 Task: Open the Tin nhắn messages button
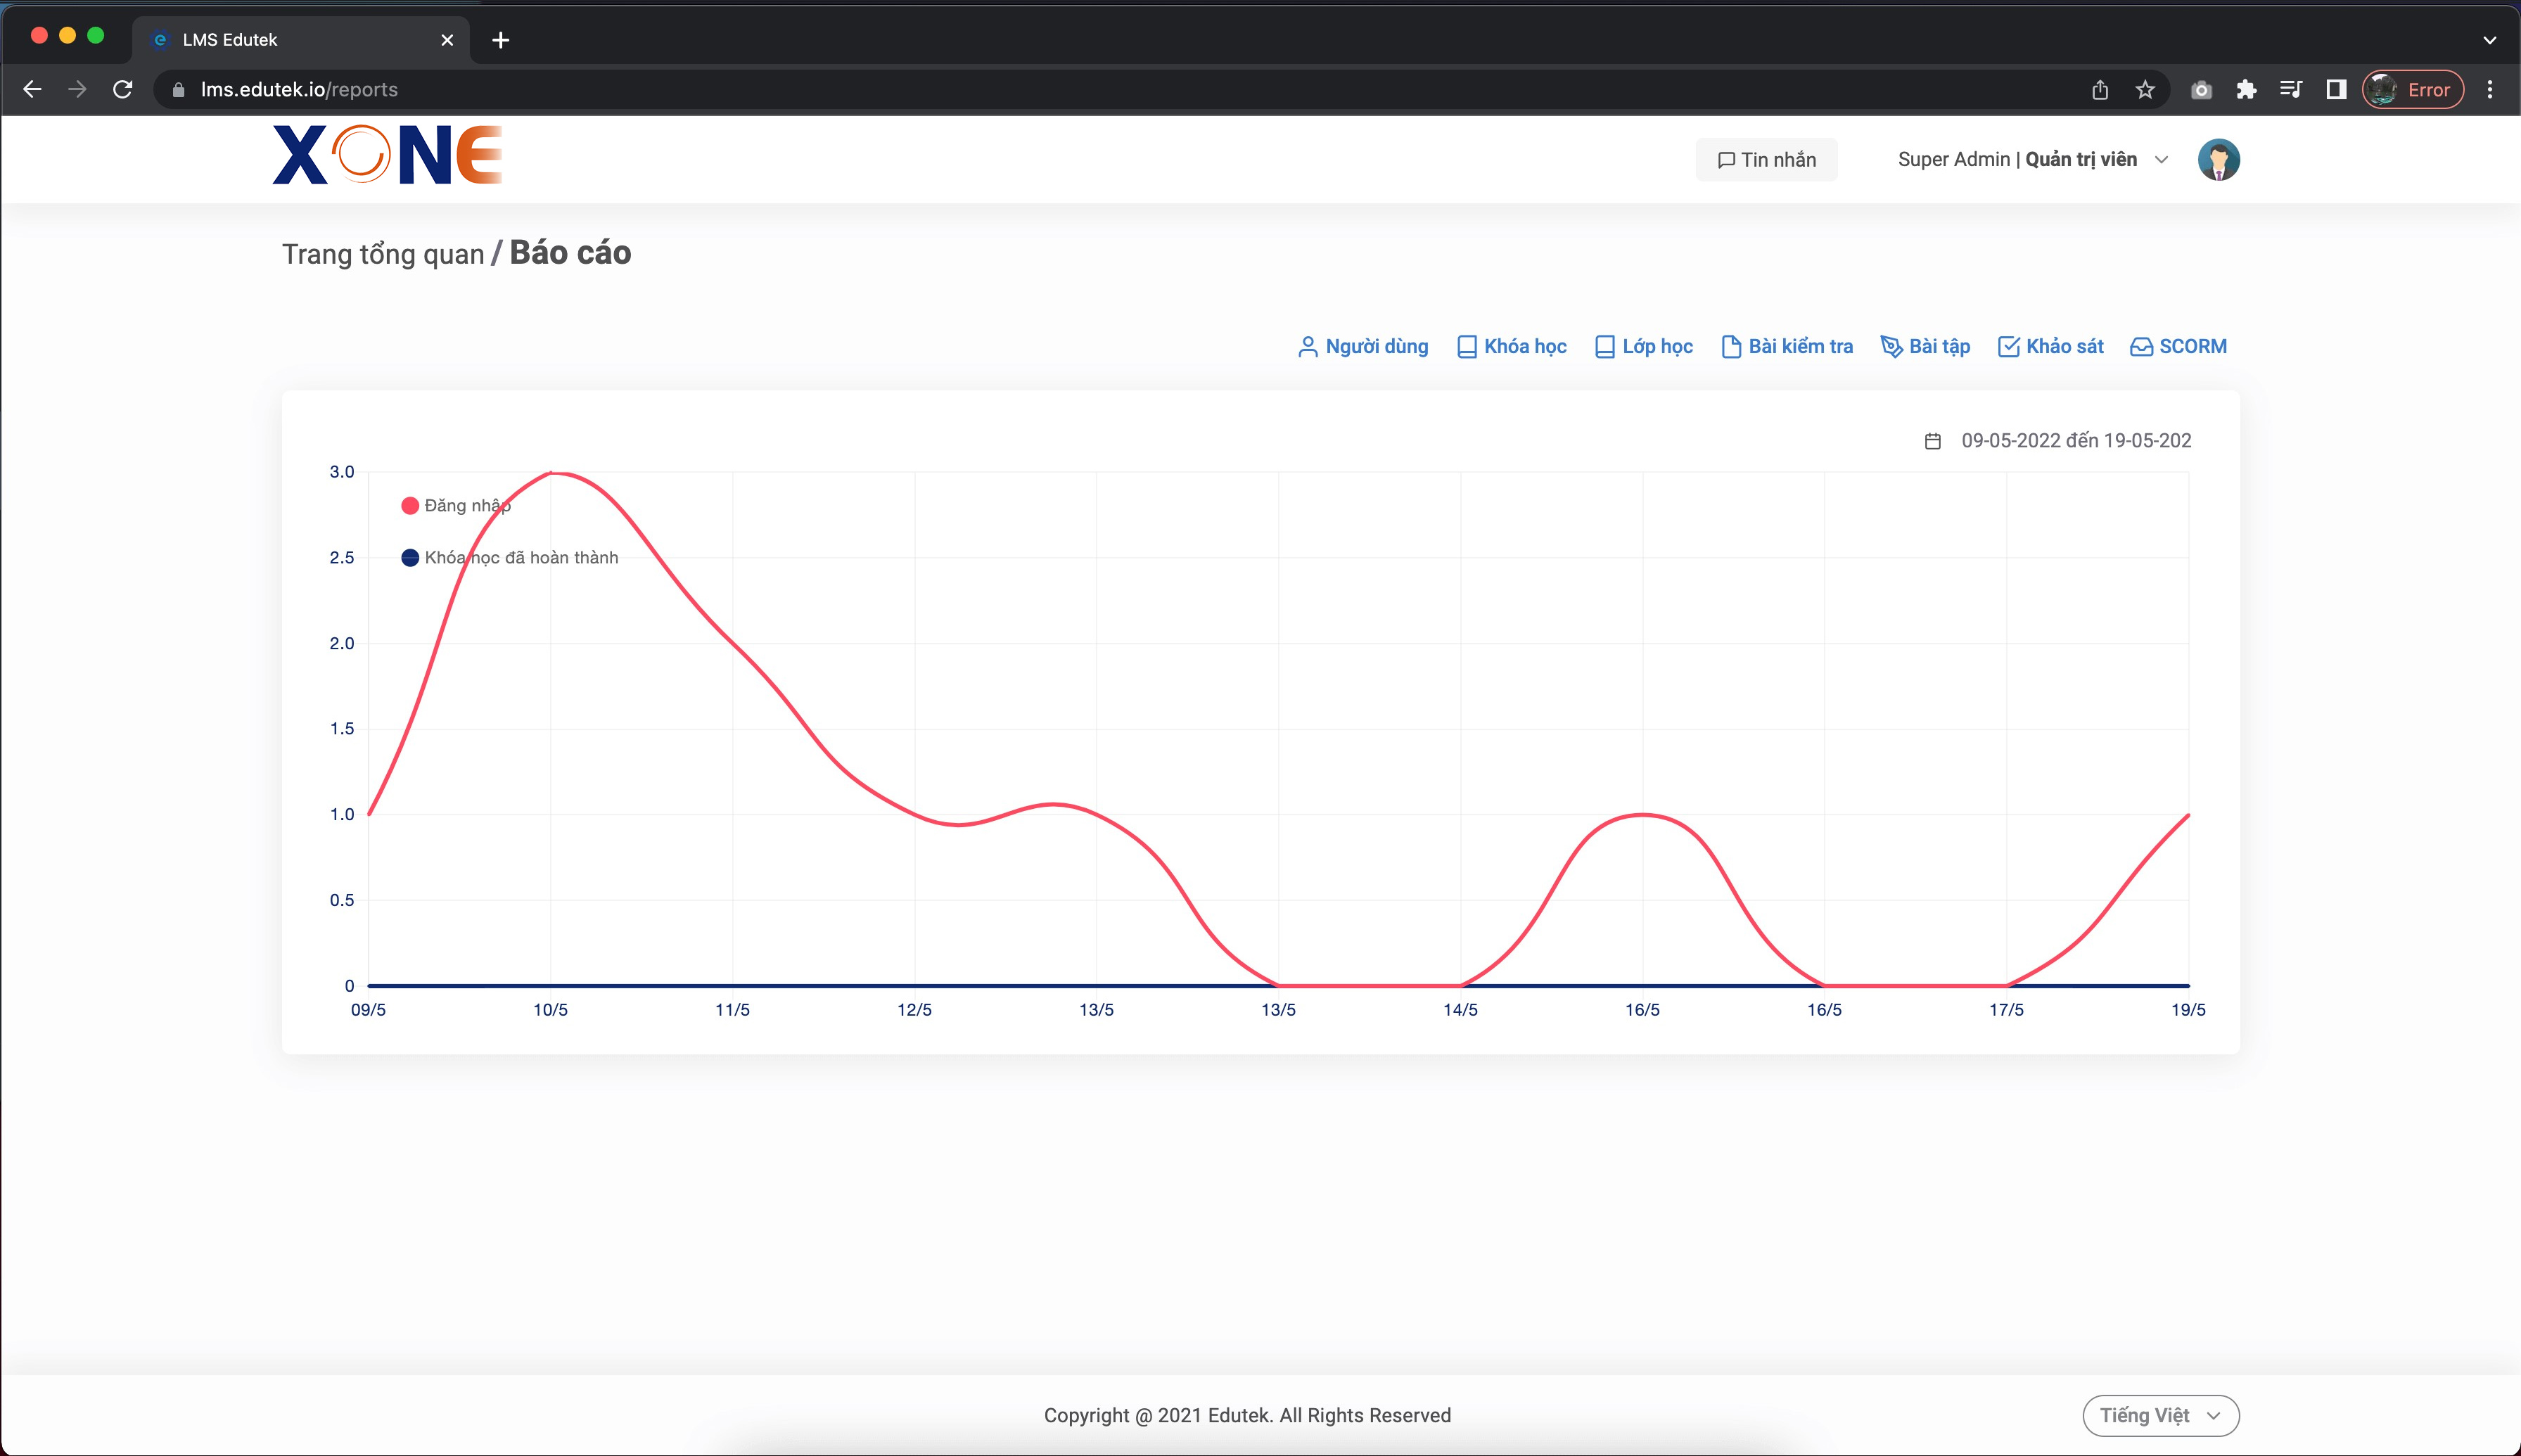1766,160
